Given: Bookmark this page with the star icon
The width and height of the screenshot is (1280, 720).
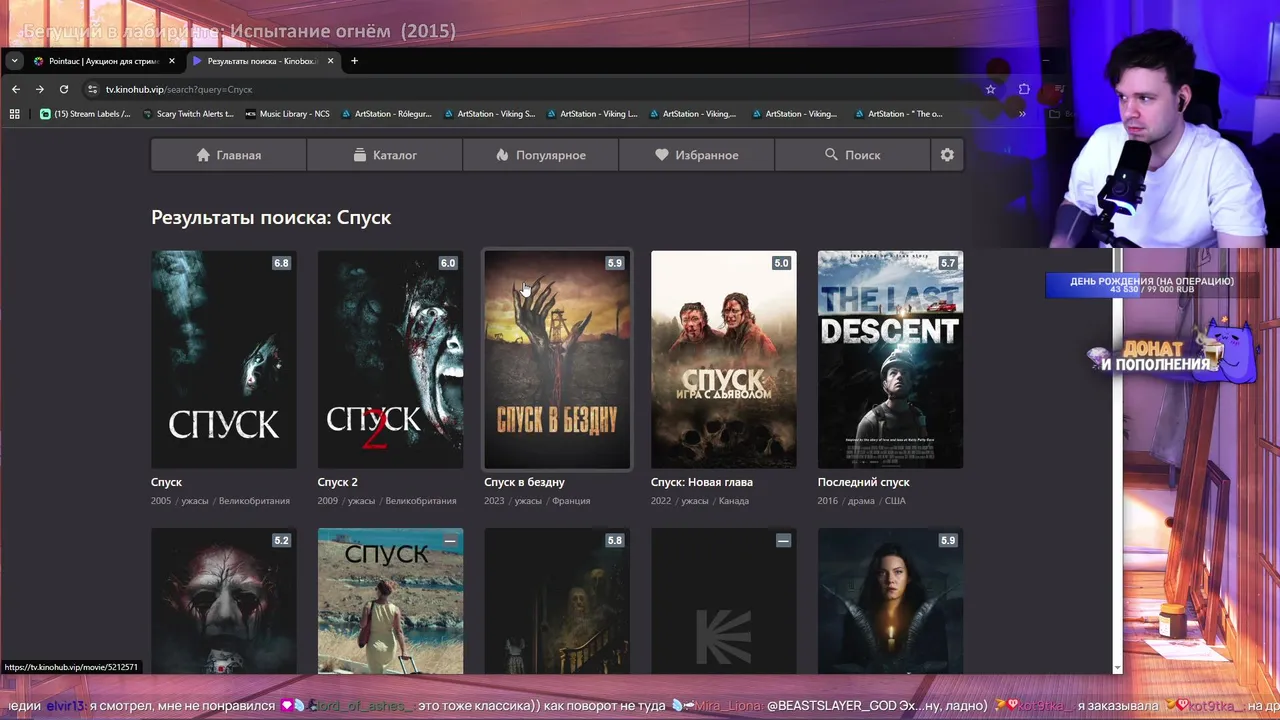Looking at the screenshot, I should pyautogui.click(x=990, y=89).
